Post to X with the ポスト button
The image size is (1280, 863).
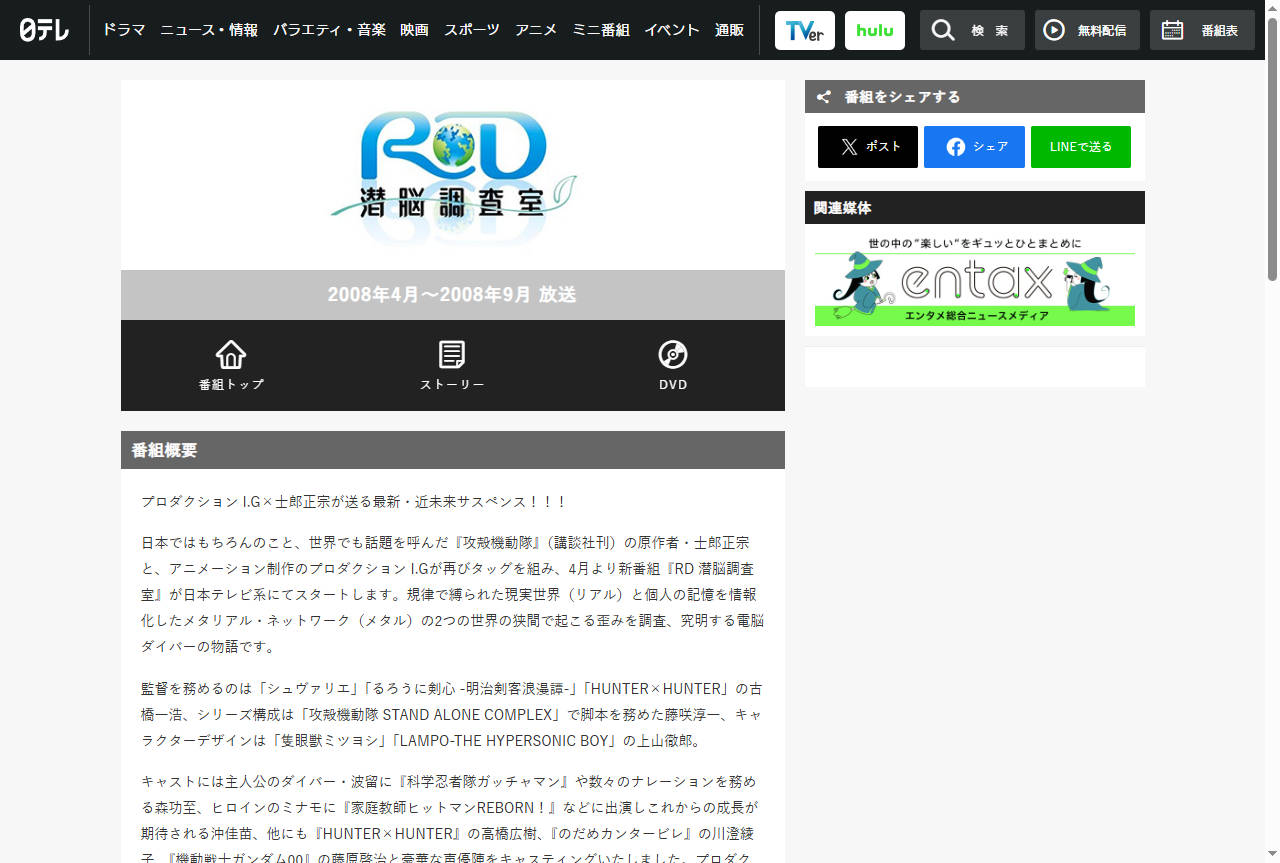867,147
